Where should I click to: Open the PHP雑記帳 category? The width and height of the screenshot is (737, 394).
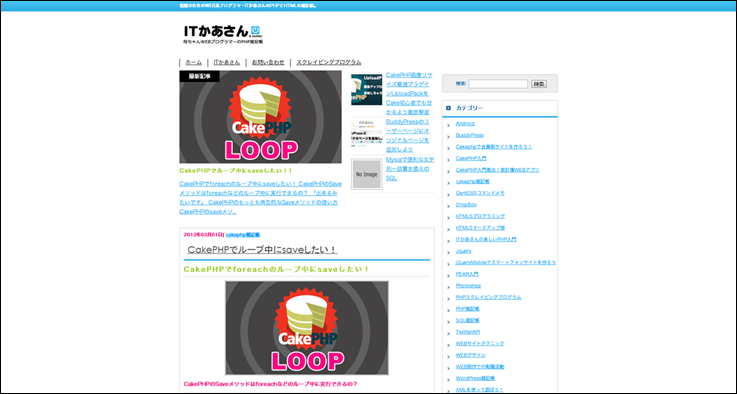pos(468,309)
